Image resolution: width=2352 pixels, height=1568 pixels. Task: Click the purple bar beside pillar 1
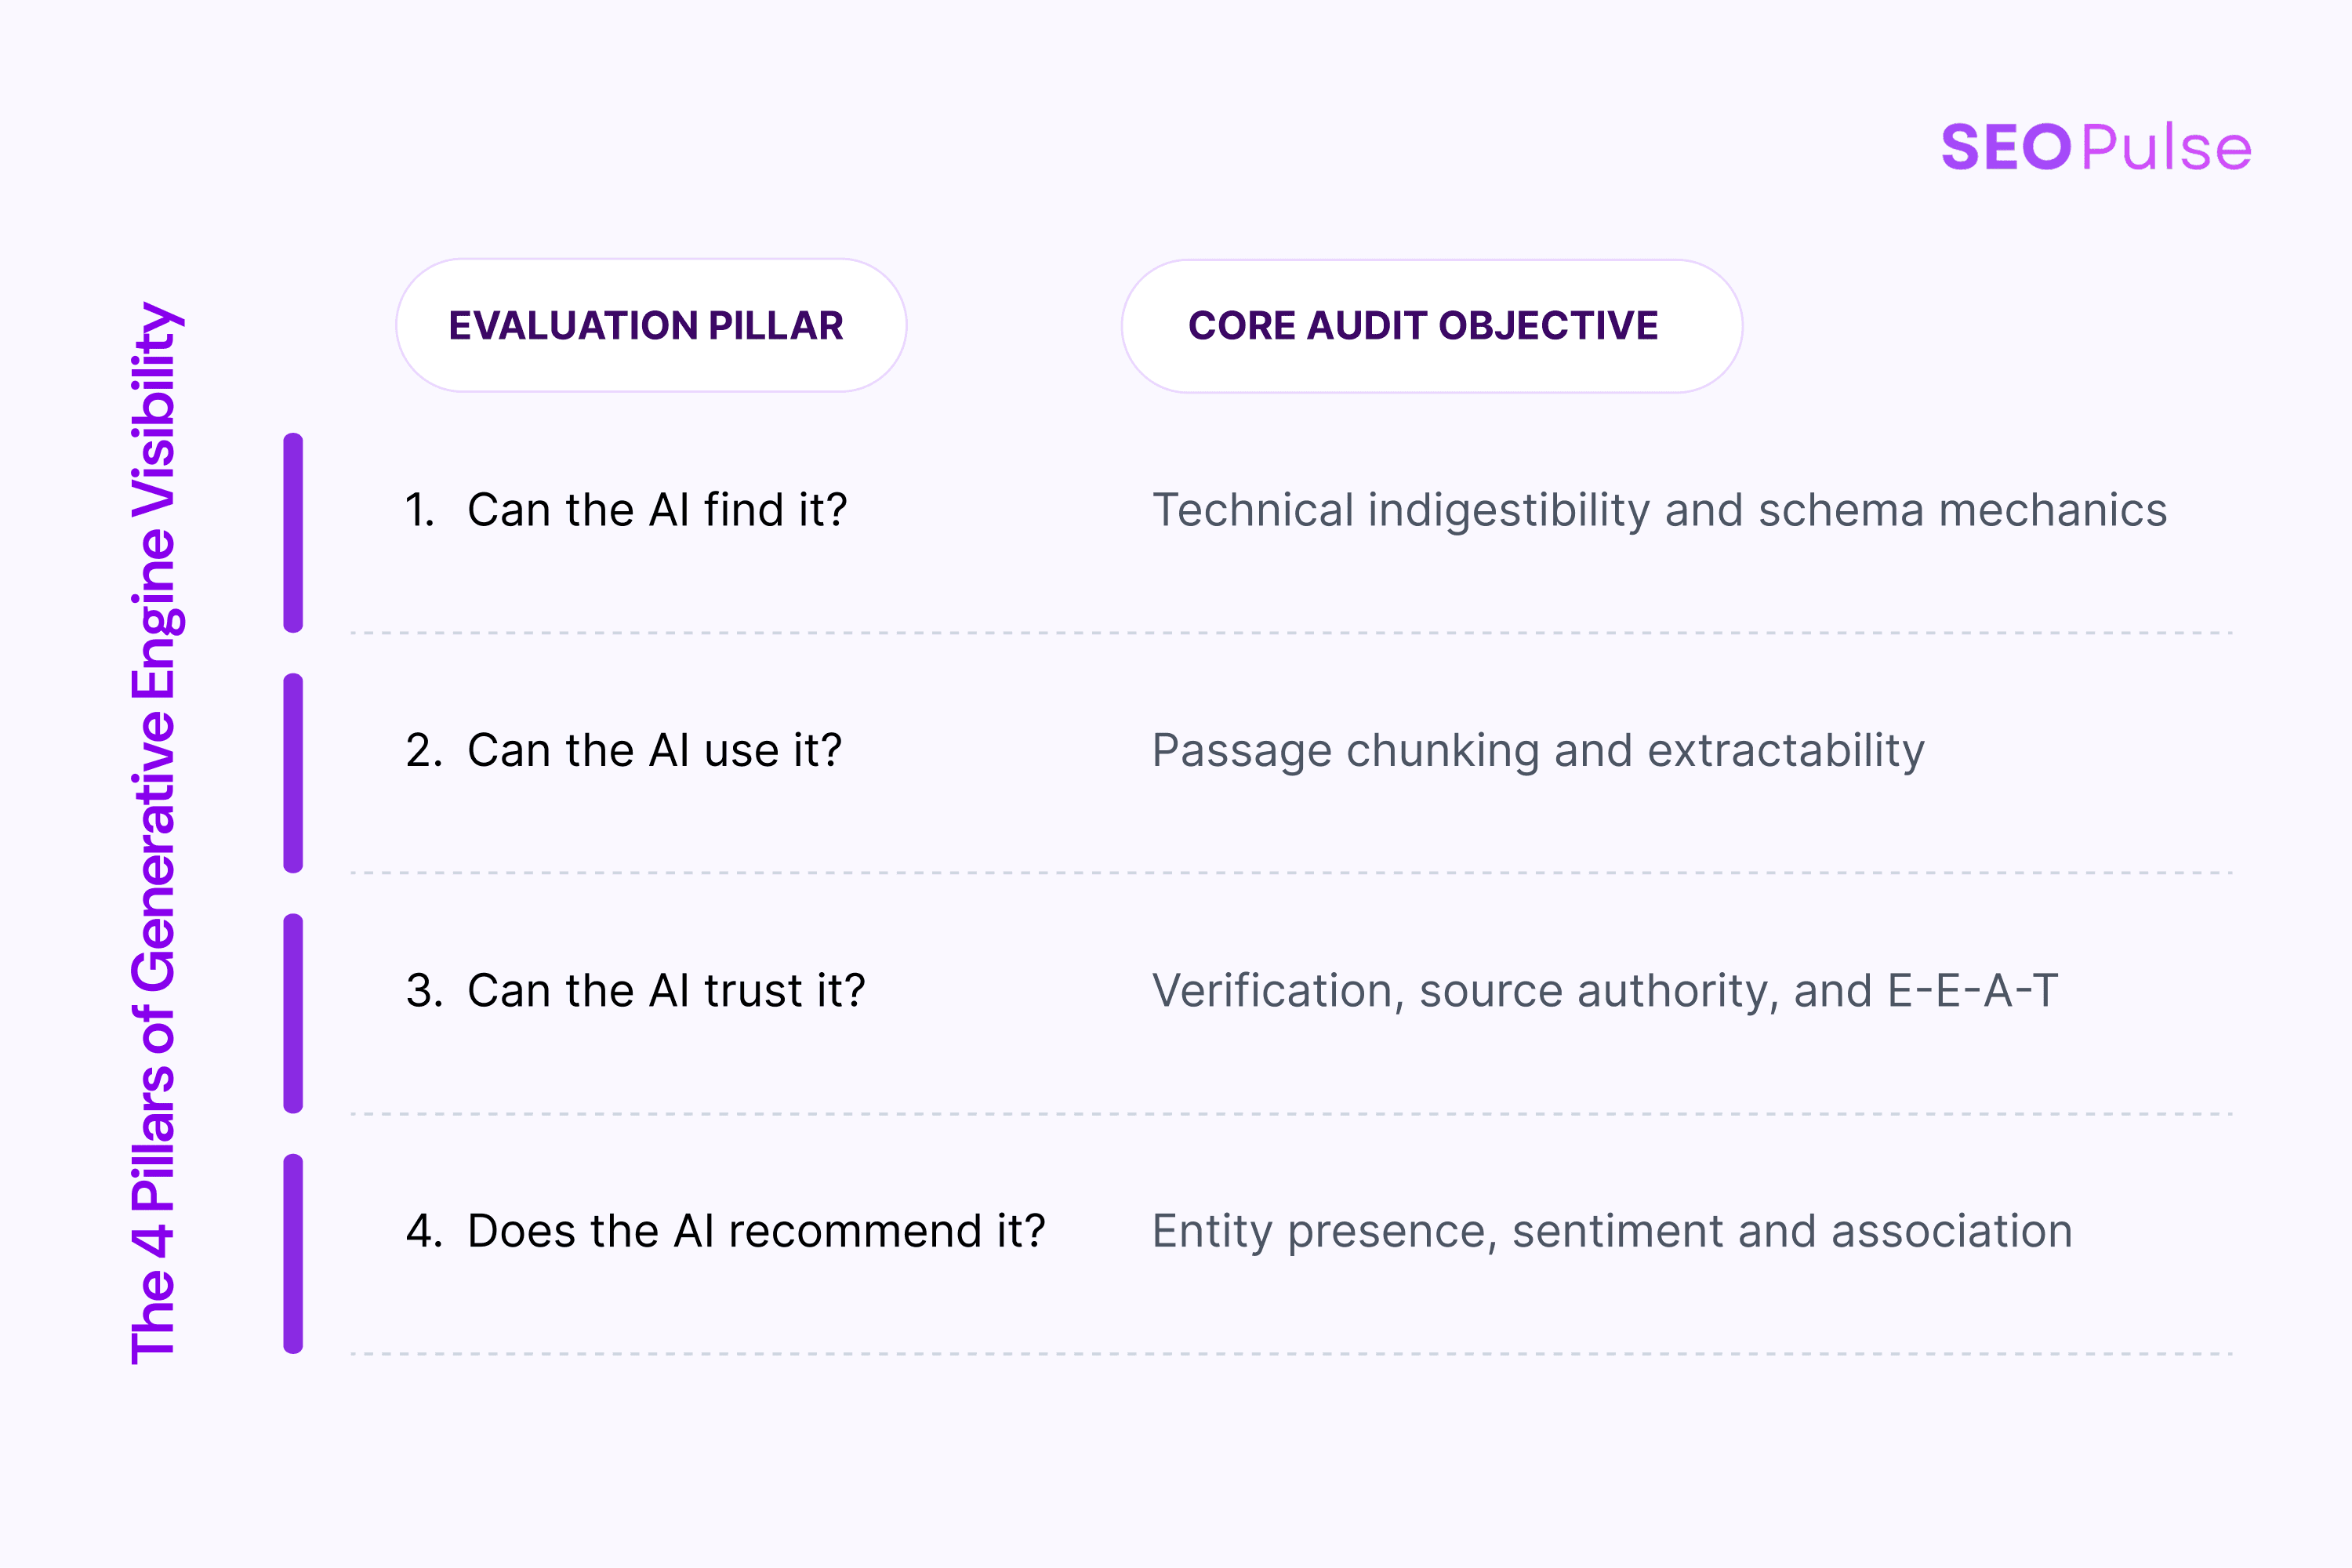(293, 533)
